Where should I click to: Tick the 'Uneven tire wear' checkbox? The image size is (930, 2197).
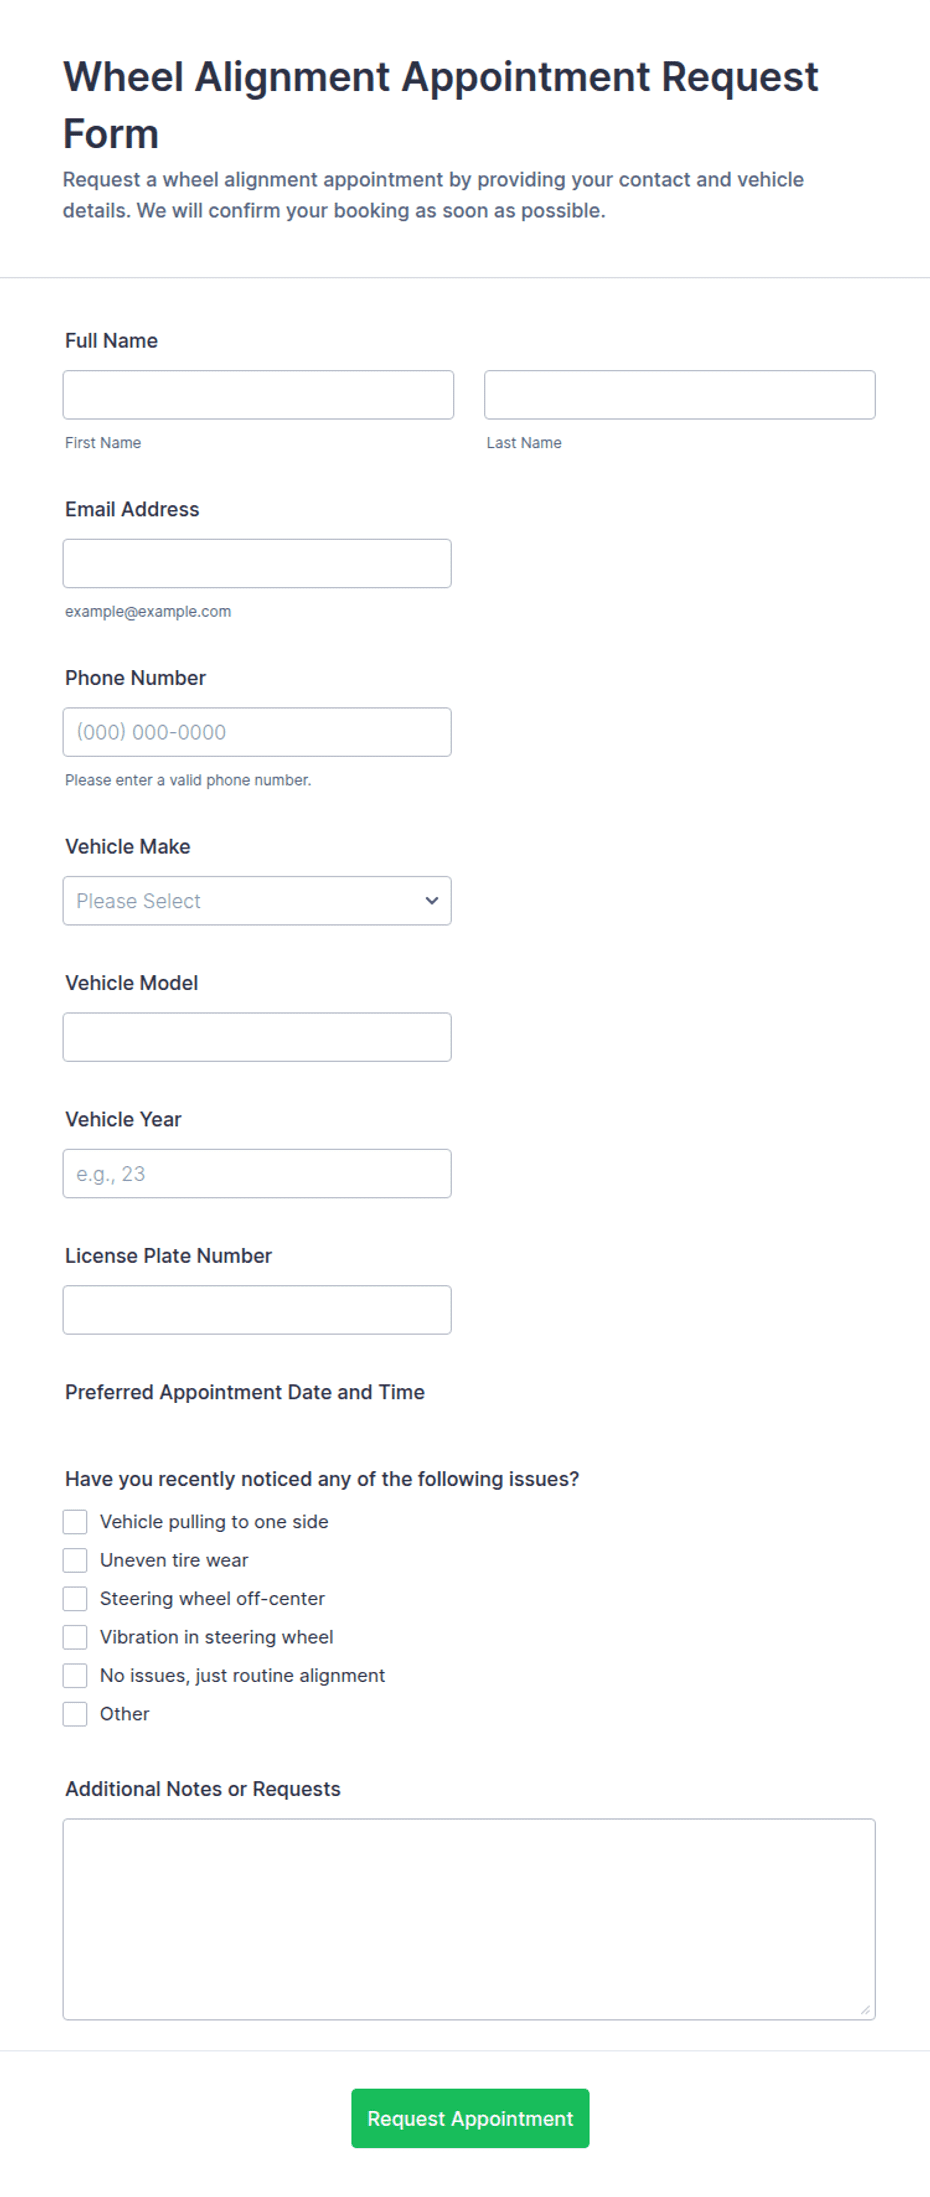point(75,1560)
